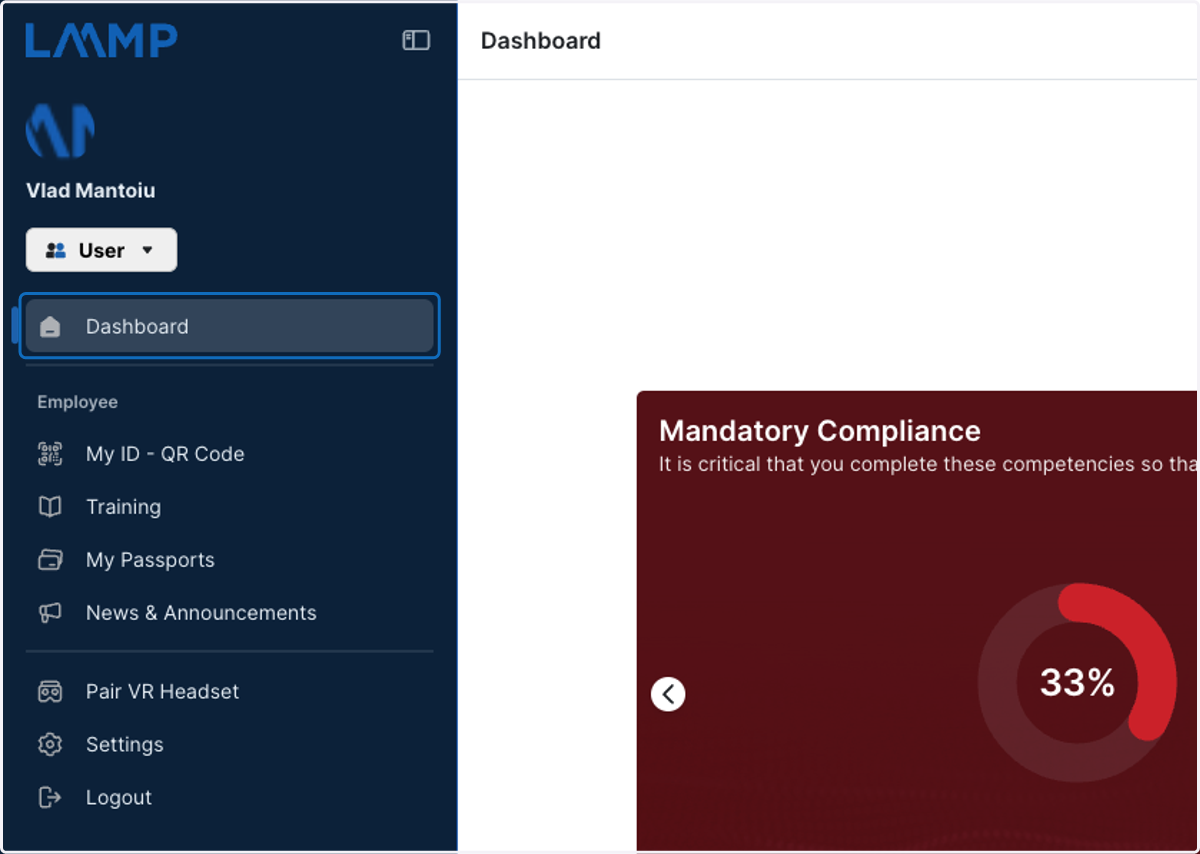Viewport: 1200px width, 854px height.
Task: Open Vlad Mantoiu's avatar image
Action: [60, 131]
